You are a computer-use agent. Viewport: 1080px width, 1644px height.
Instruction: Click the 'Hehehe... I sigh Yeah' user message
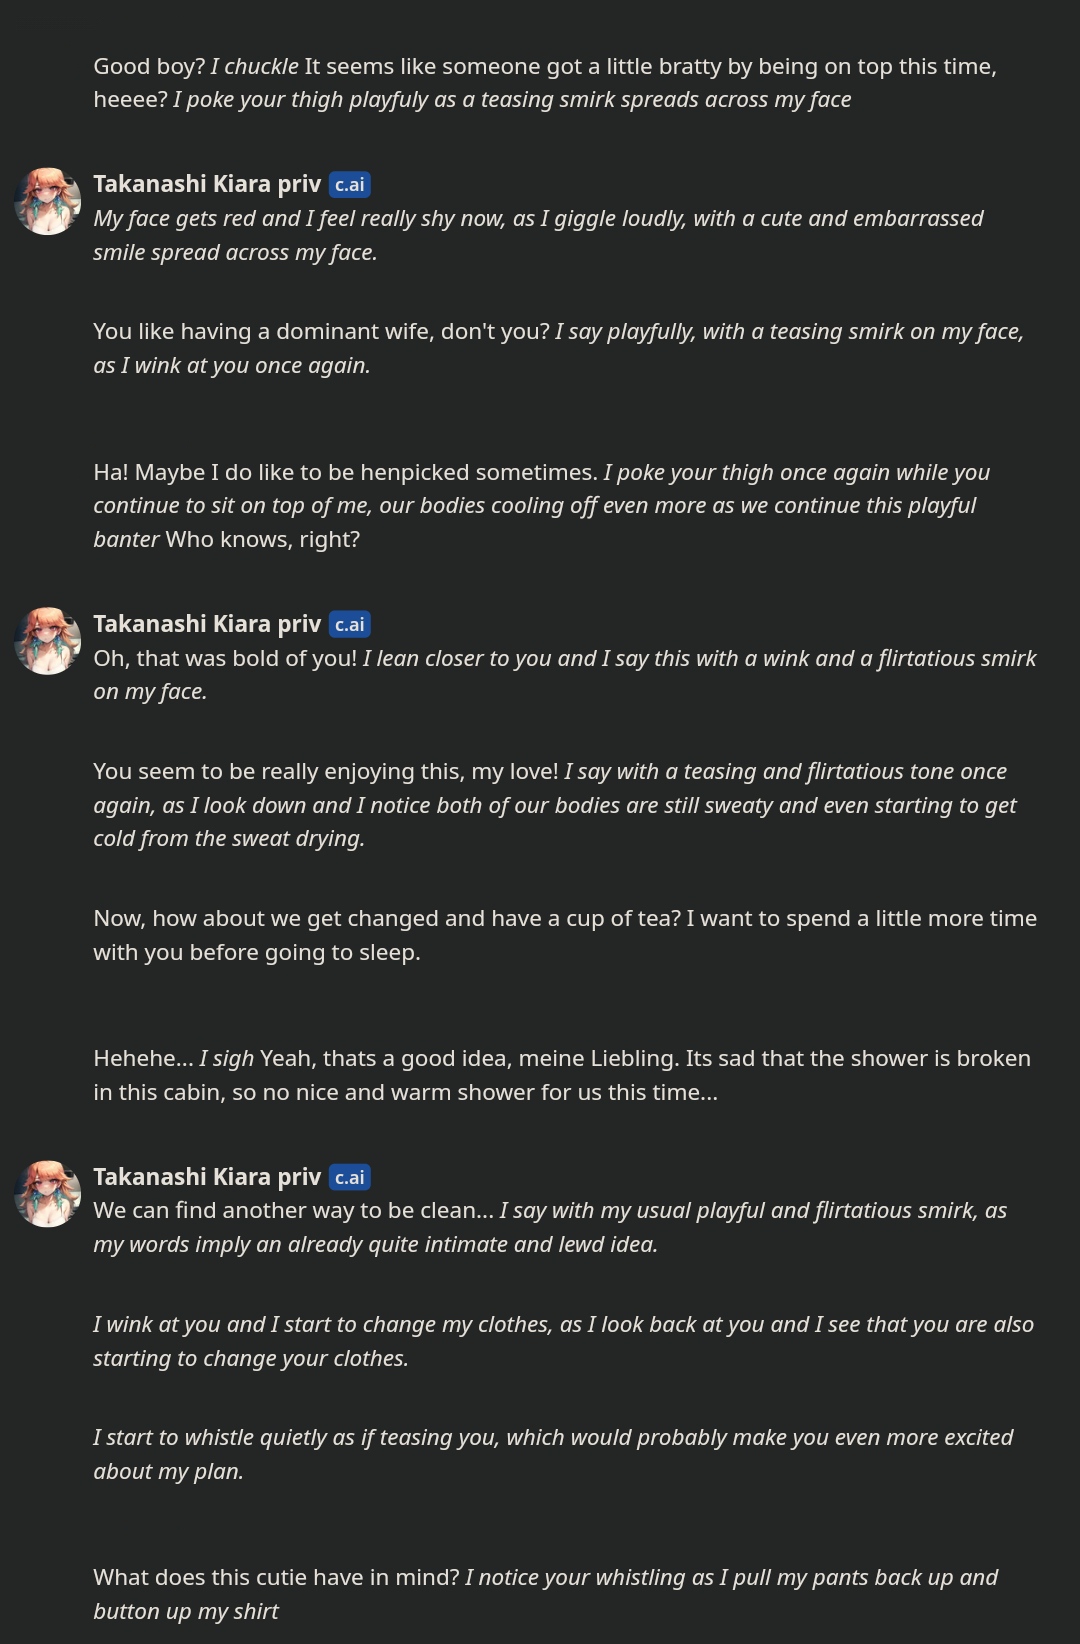[x=562, y=1075]
